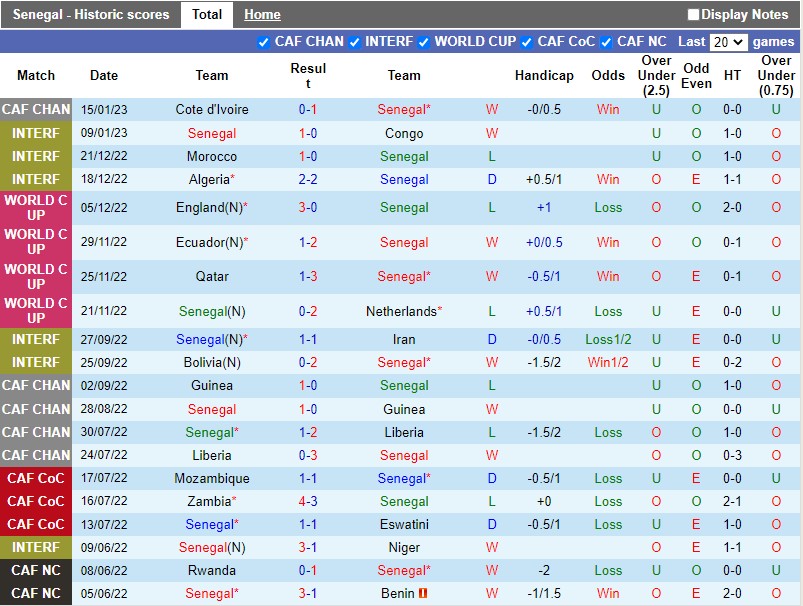803x606 pixels.
Task: Toggle the CAF NC checkbox
Action: 606,43
